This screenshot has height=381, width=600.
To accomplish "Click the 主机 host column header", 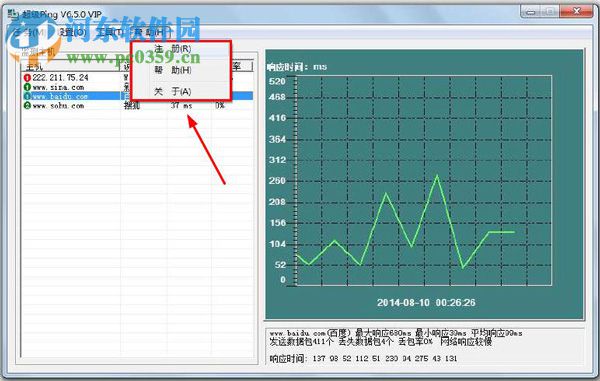I will [71, 67].
